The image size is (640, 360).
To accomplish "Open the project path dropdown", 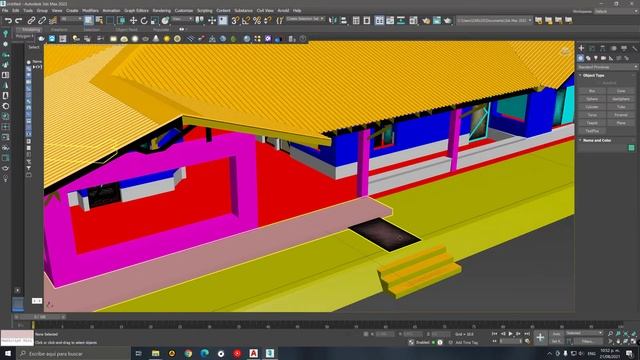I will click(494, 20).
